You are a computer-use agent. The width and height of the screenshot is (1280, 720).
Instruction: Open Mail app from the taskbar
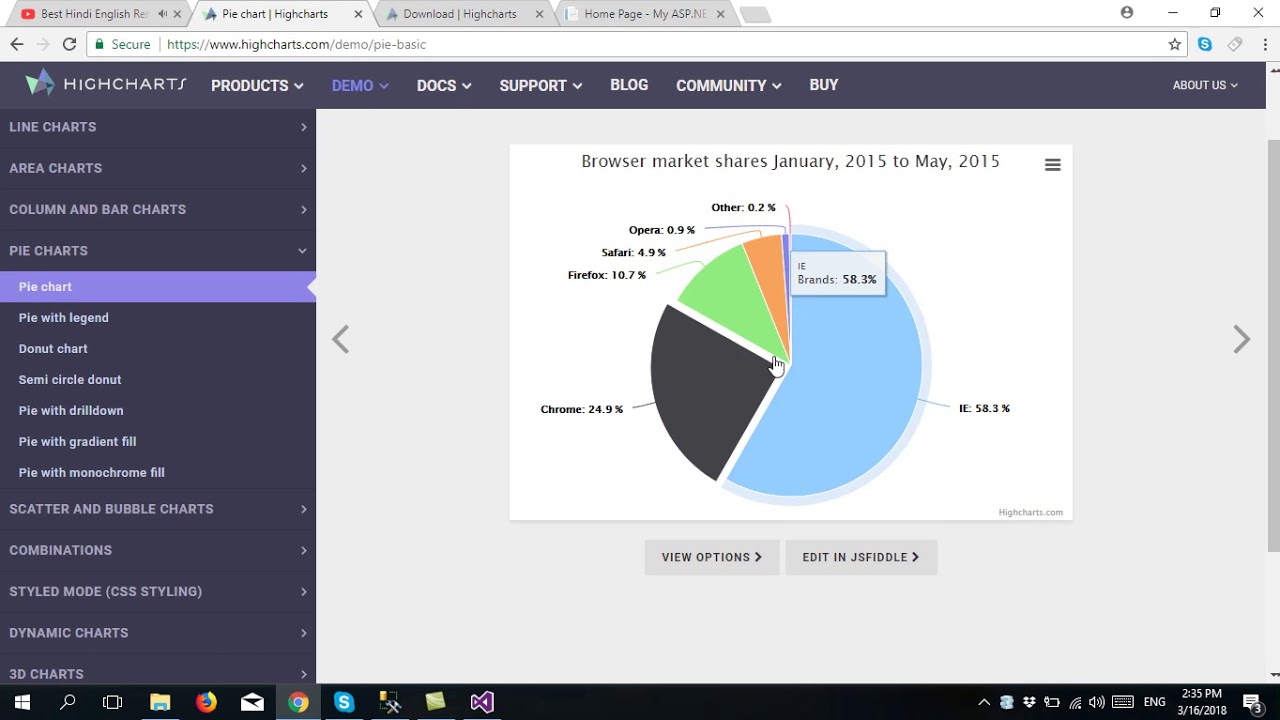point(252,702)
